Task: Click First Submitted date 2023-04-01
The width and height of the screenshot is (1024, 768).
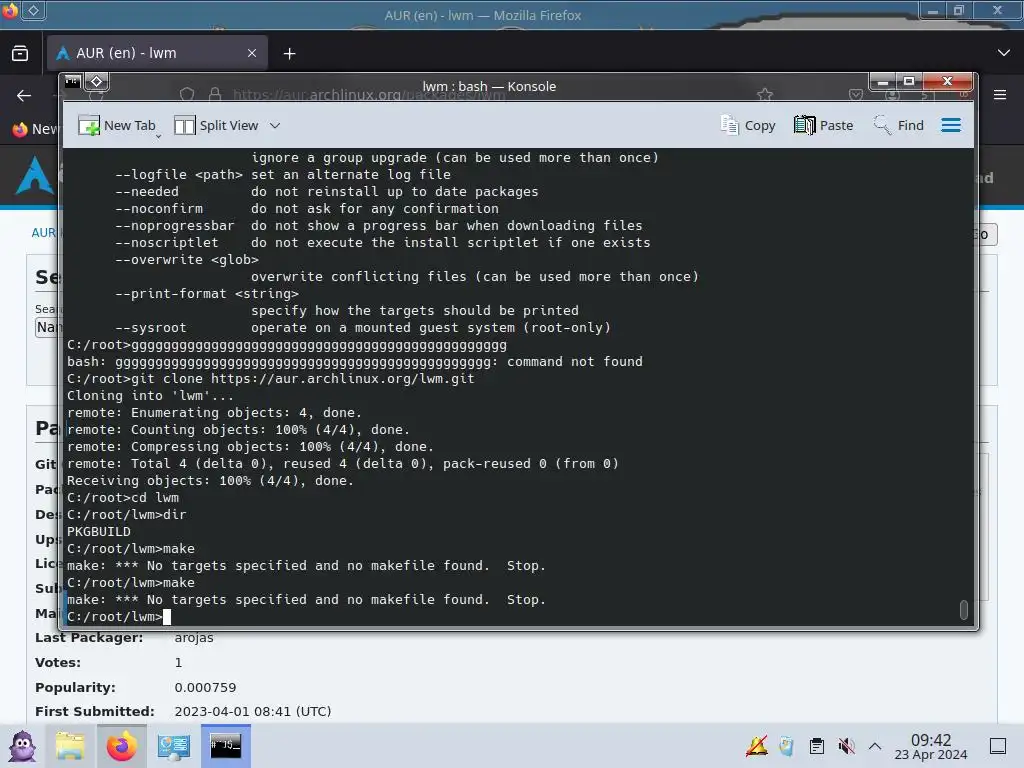Action: 253,711
